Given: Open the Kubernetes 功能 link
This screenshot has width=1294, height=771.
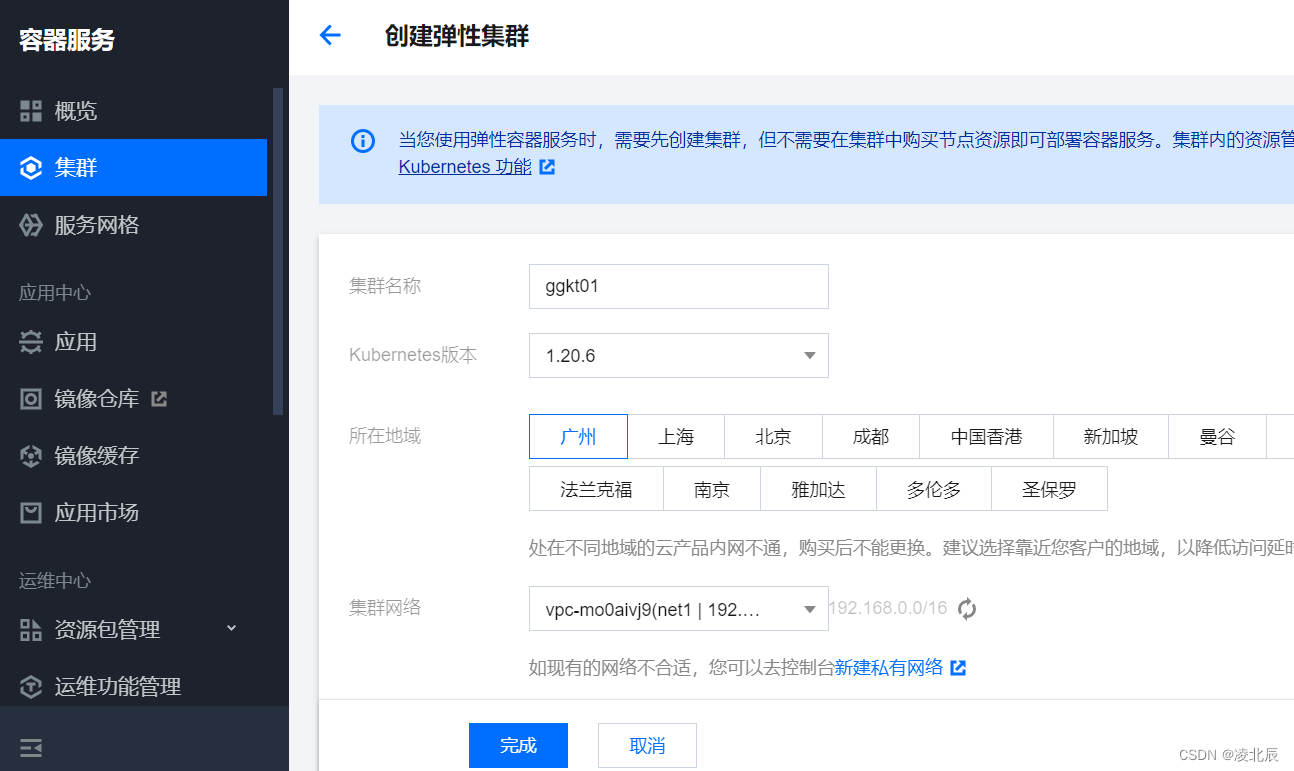Looking at the screenshot, I should 465,167.
